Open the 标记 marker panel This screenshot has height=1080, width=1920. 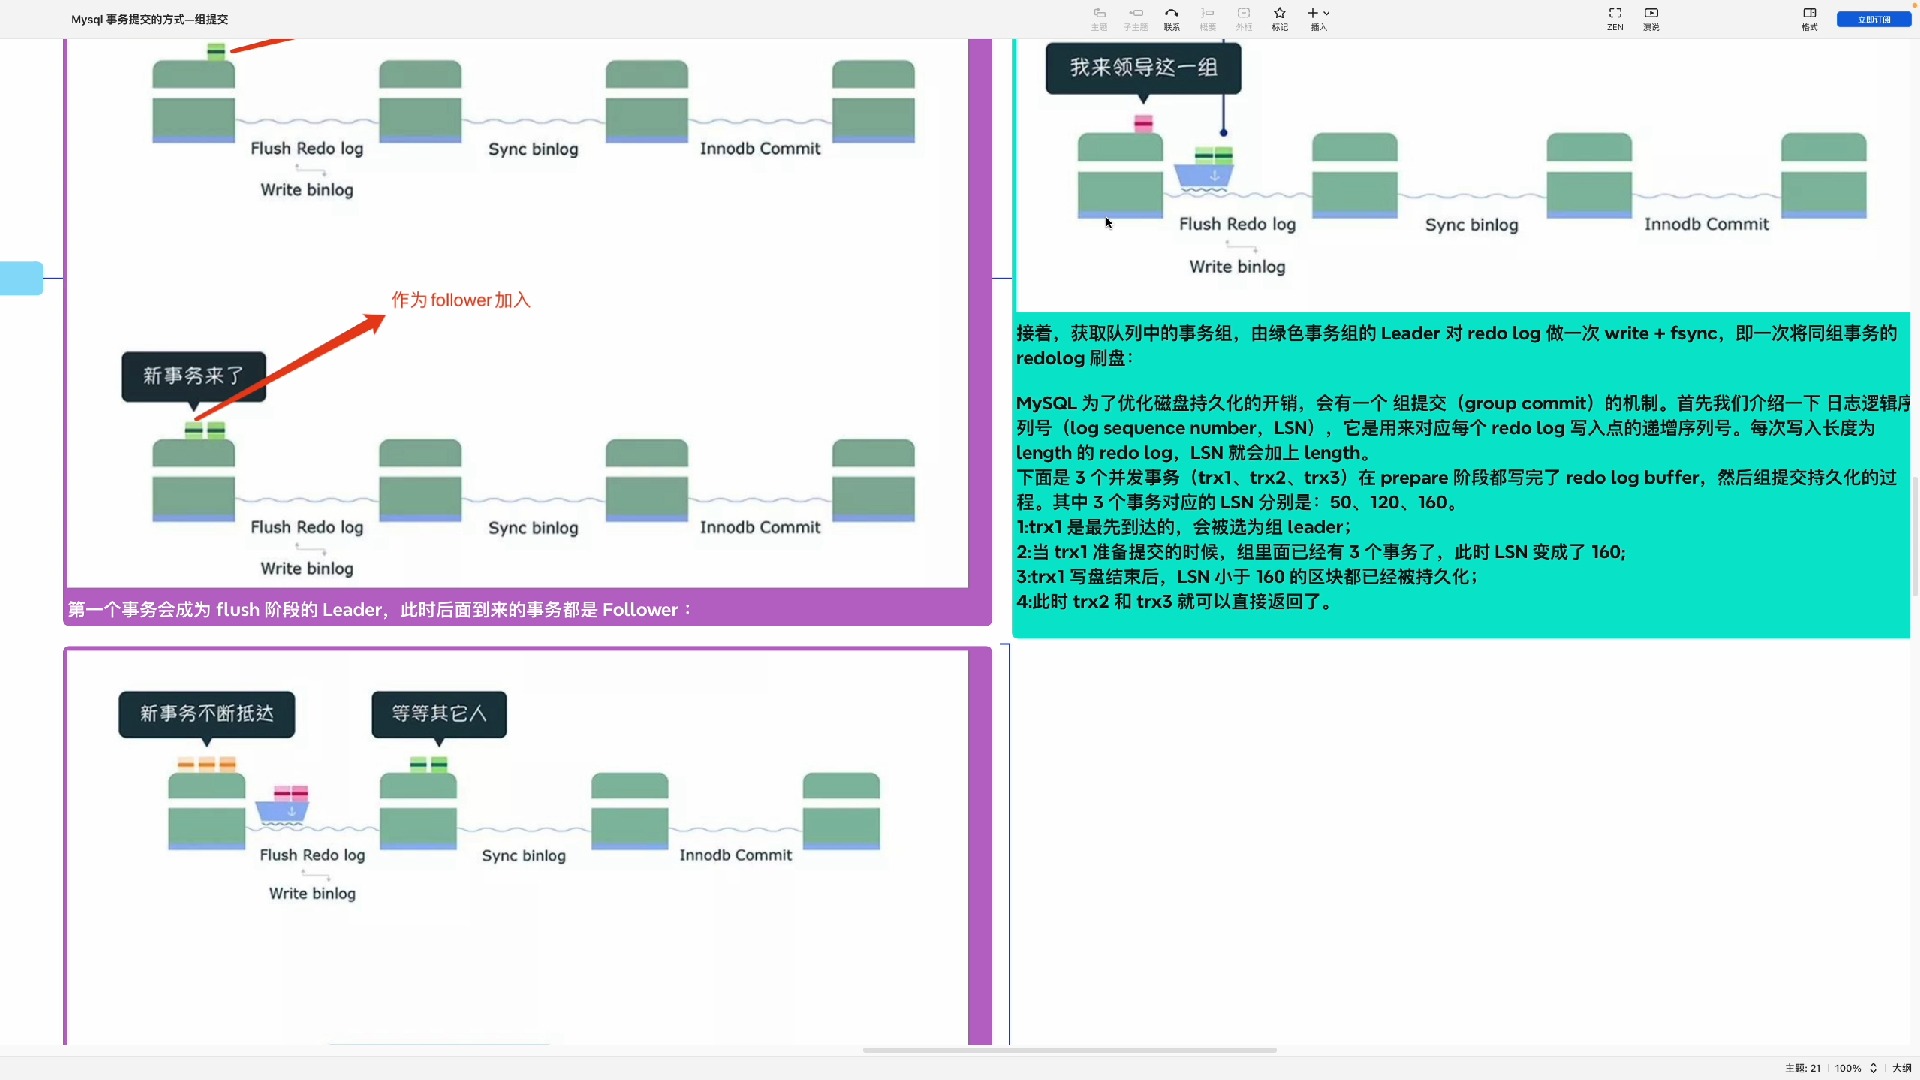pyautogui.click(x=1279, y=18)
